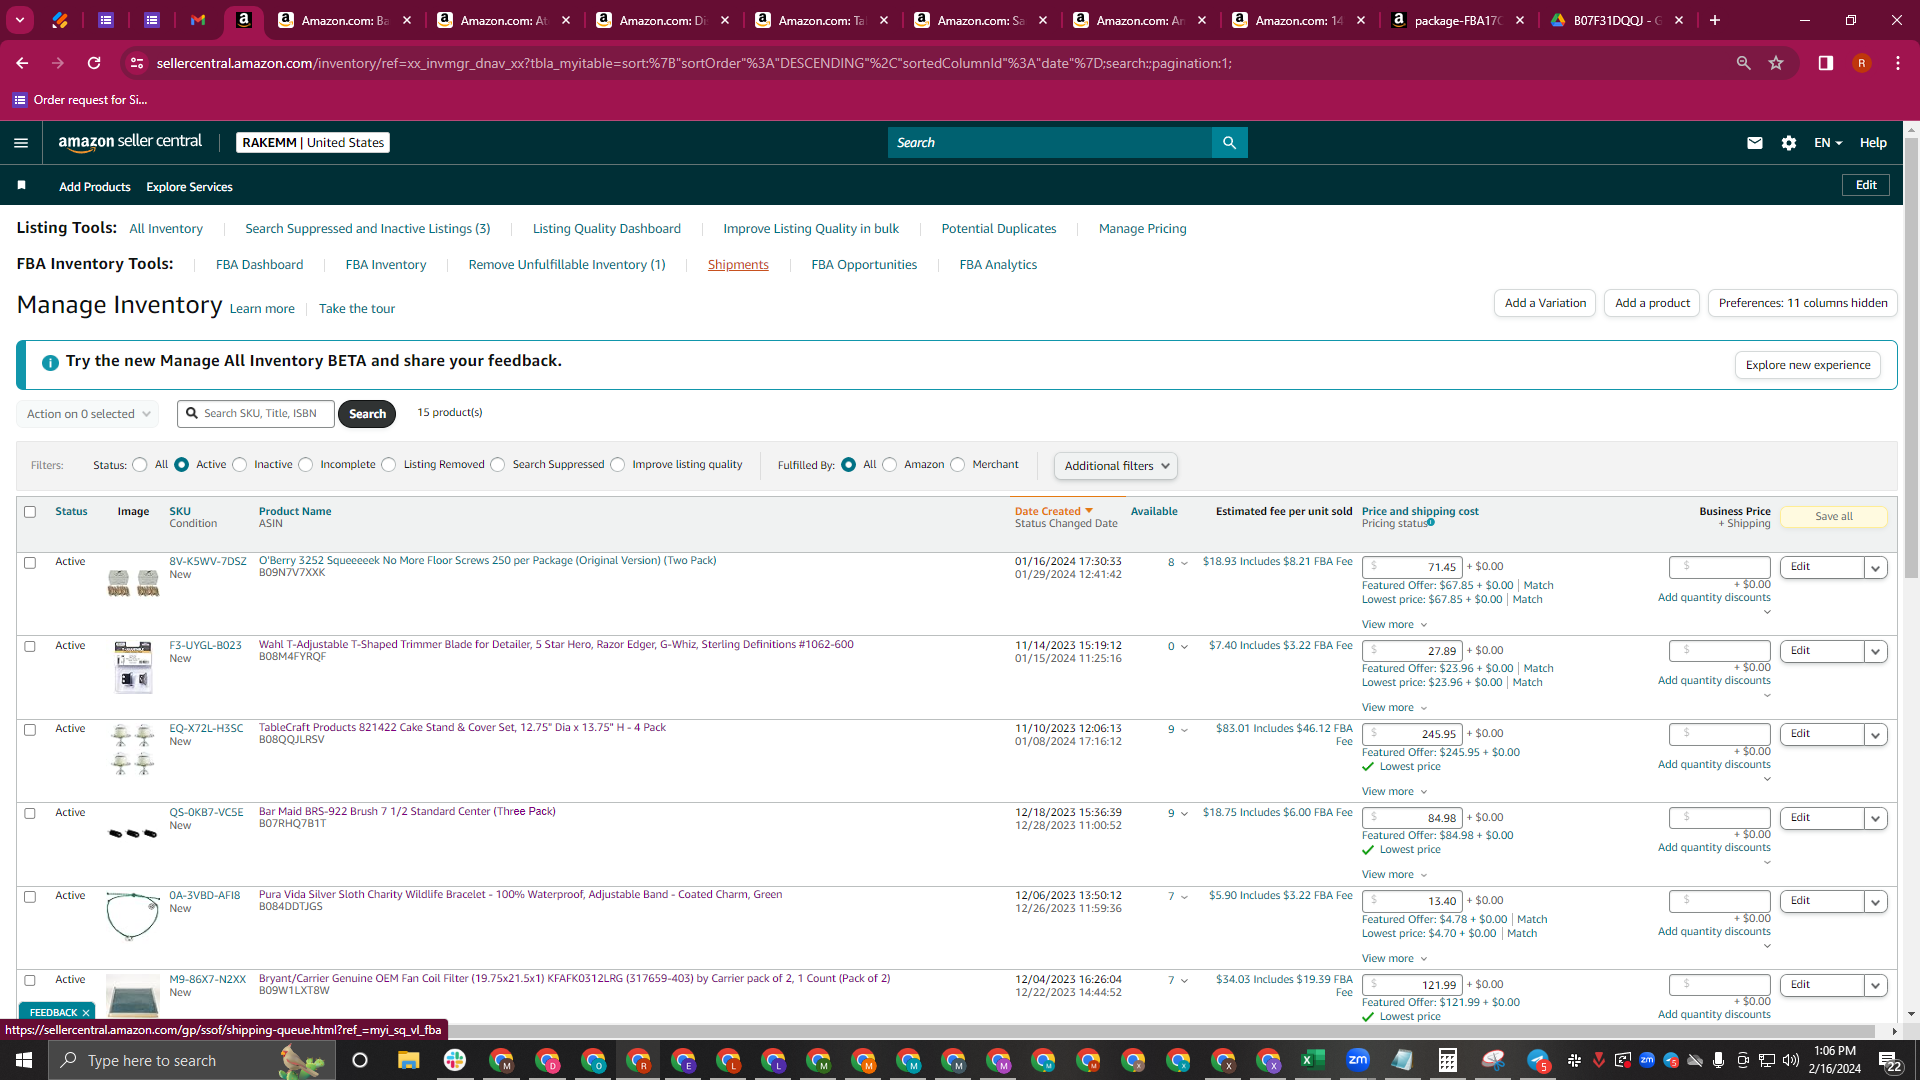Open the FBA Inventory tool
Screen dimensions: 1920x1080
click(x=386, y=265)
